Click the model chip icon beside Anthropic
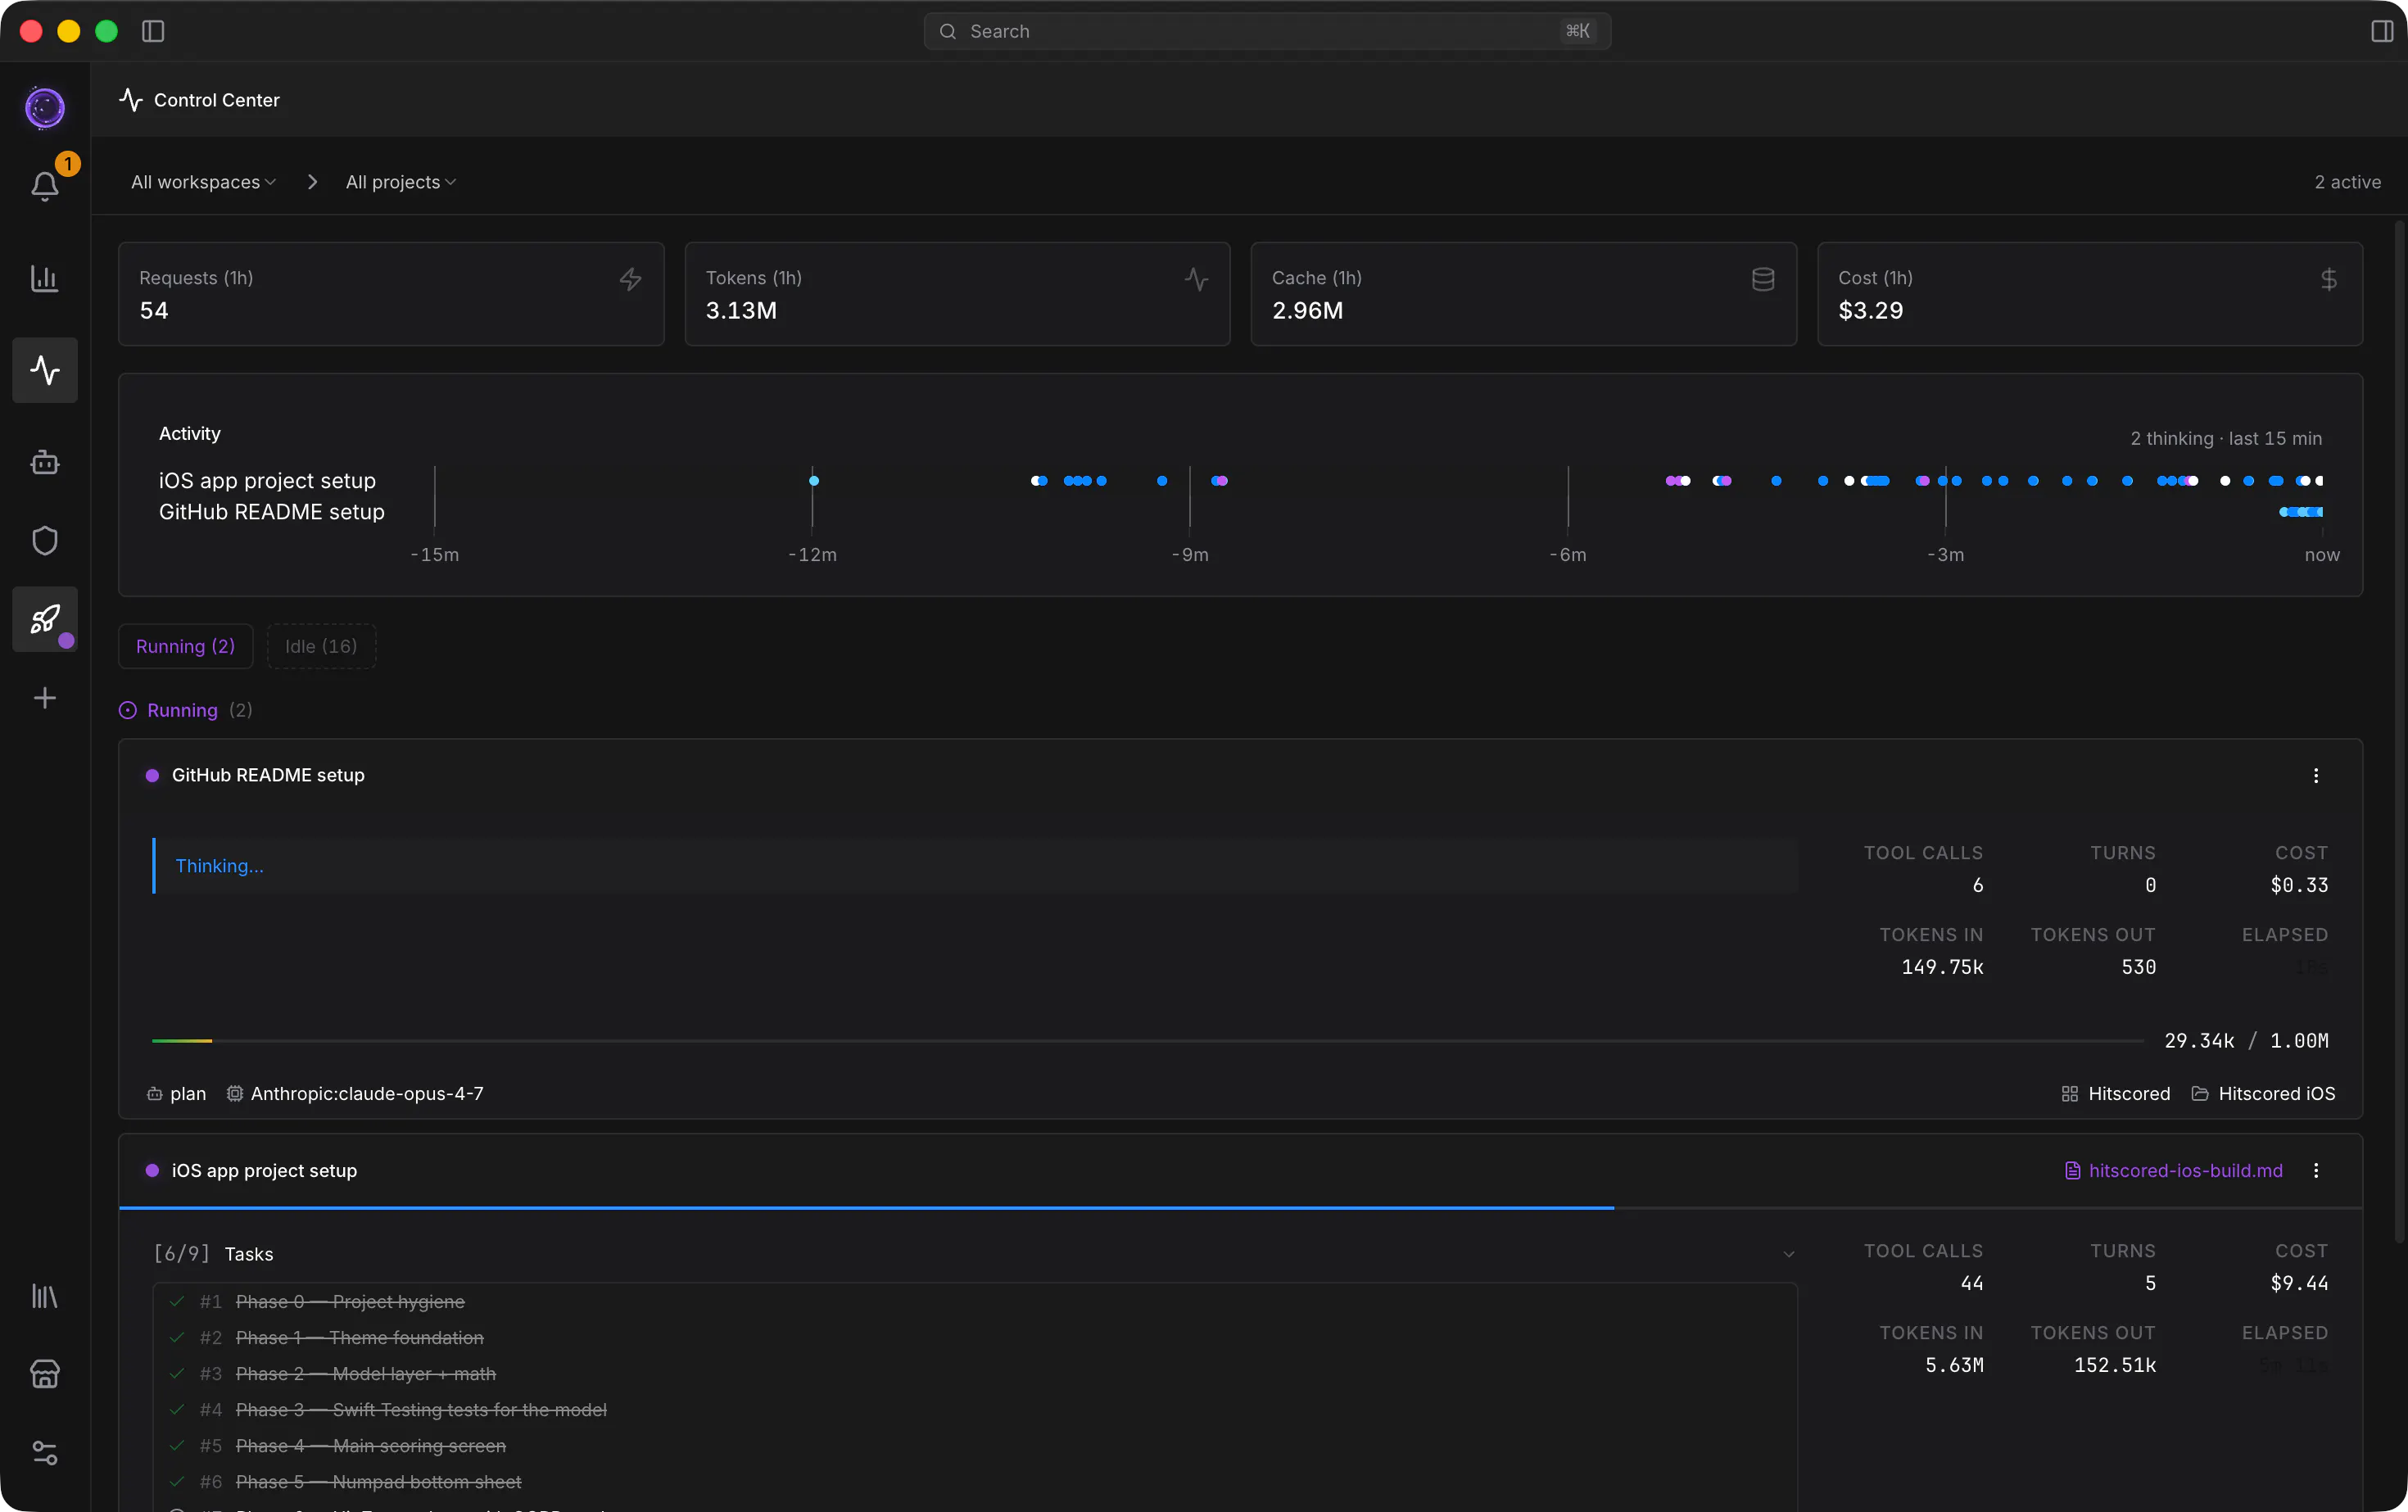The height and width of the screenshot is (1512, 2408). (234, 1094)
